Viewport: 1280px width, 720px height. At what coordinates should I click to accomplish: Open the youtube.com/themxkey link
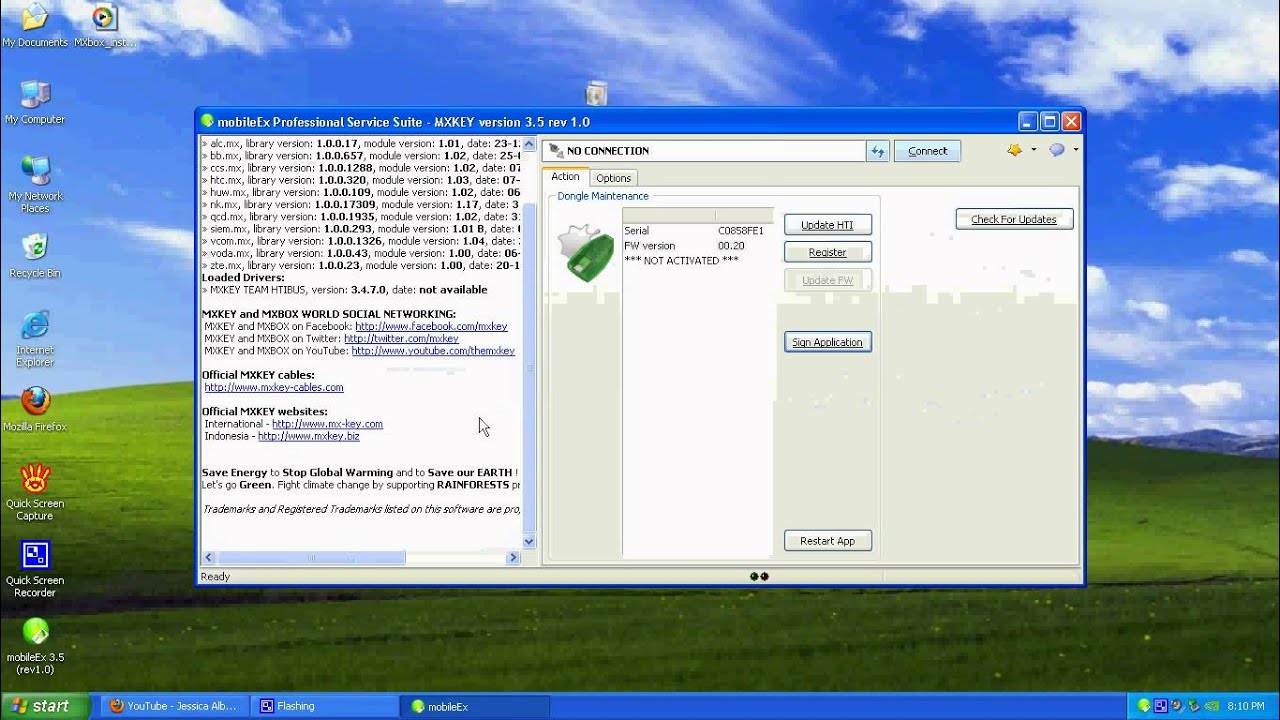tap(433, 351)
